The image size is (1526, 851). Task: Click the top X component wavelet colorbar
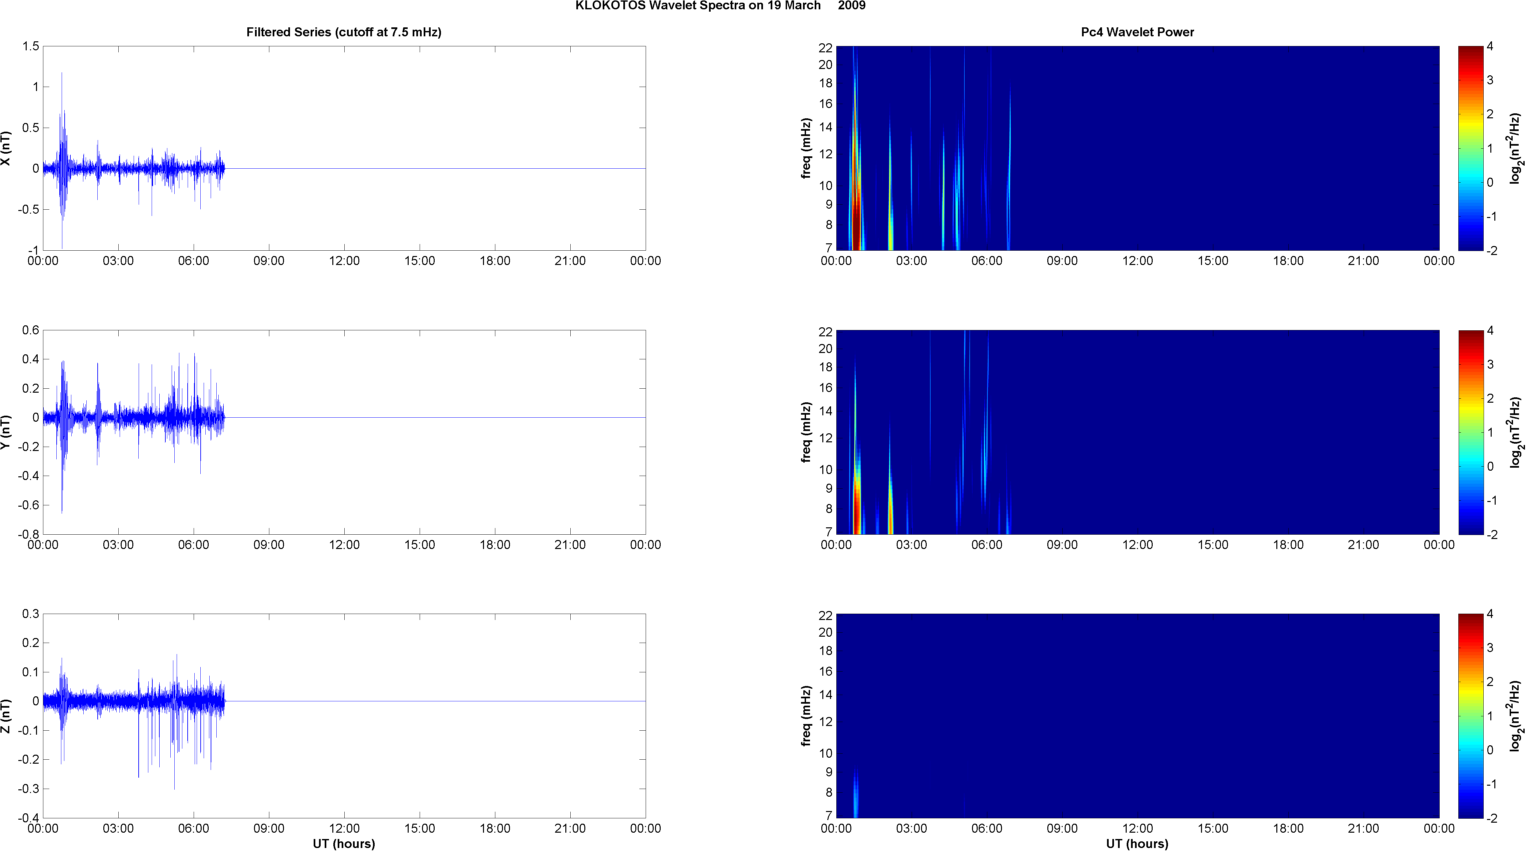(1470, 148)
